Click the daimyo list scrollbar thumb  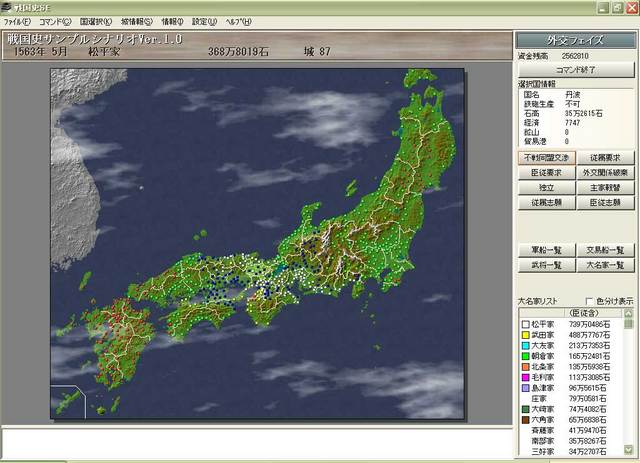point(628,324)
